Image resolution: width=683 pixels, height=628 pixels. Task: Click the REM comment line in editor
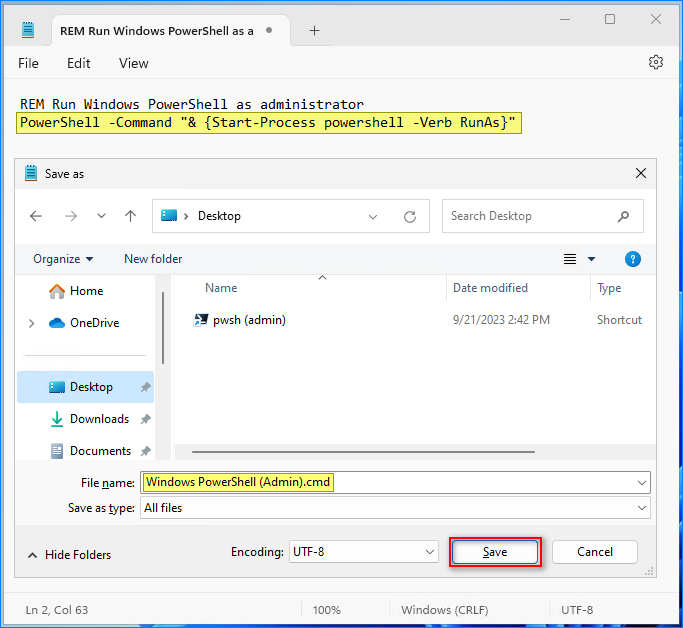coord(192,105)
